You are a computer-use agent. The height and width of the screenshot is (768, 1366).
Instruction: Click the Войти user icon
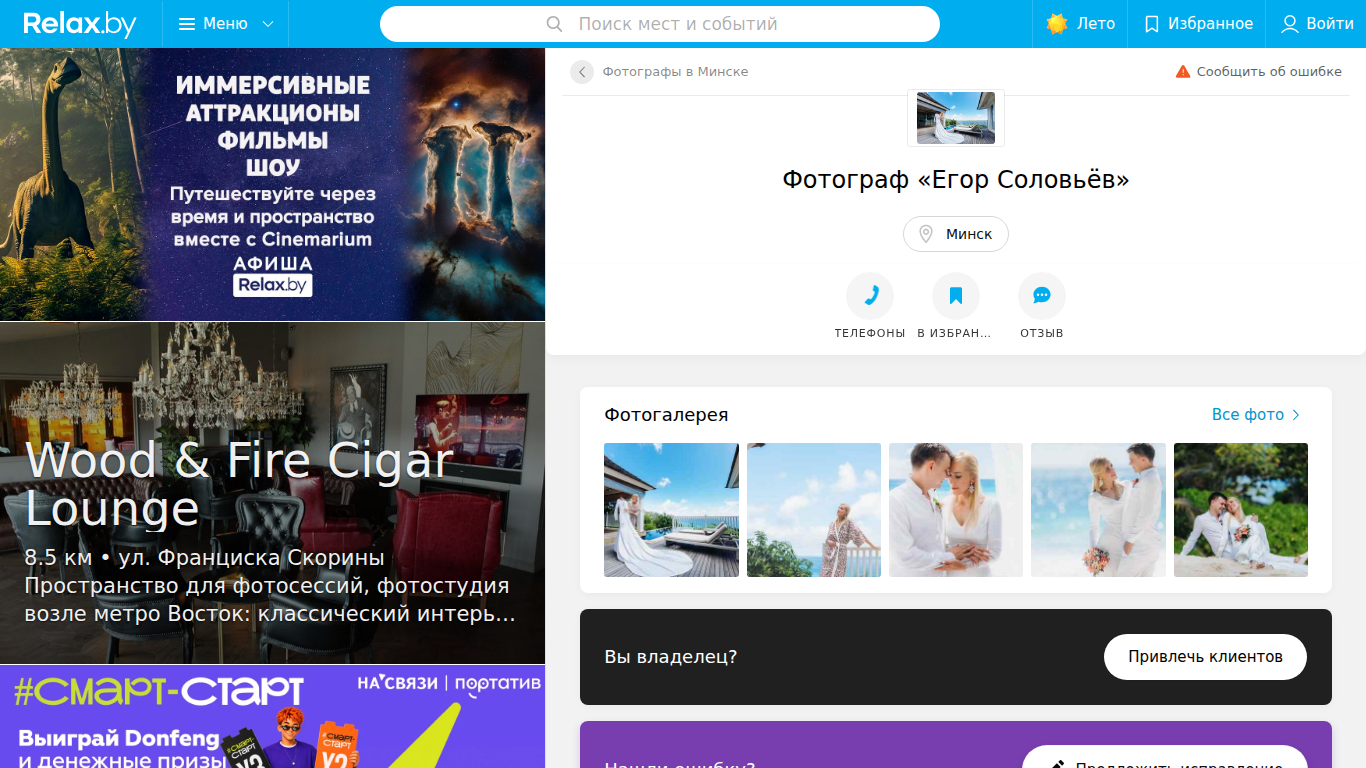point(1290,24)
